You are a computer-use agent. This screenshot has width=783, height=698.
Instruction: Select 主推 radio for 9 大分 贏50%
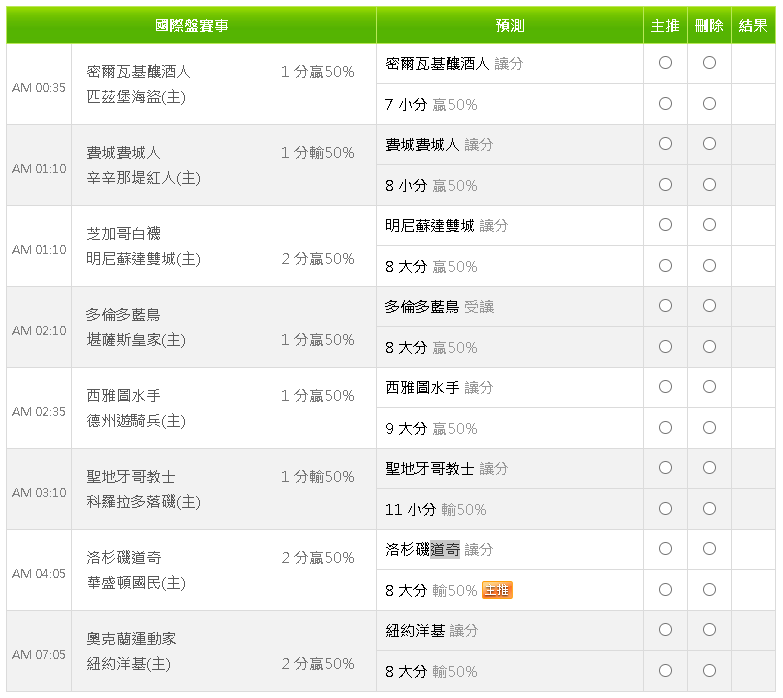pyautogui.click(x=665, y=427)
